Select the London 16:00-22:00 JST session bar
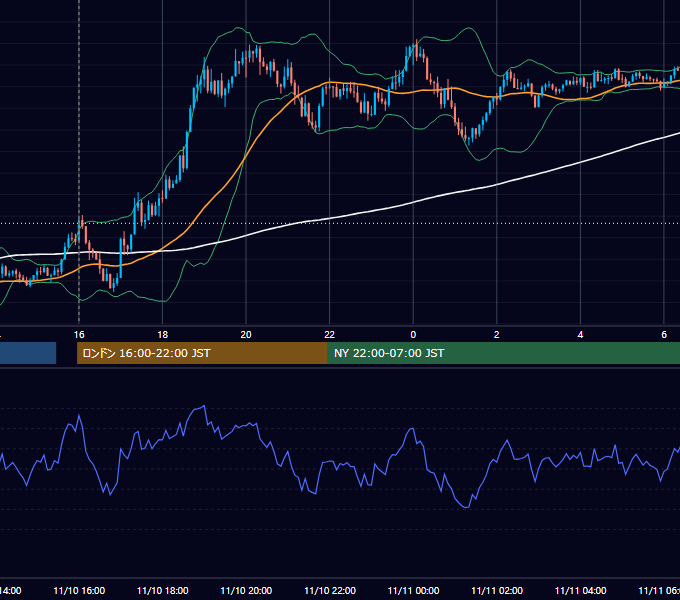Screen dimensions: 680x600 (202, 353)
